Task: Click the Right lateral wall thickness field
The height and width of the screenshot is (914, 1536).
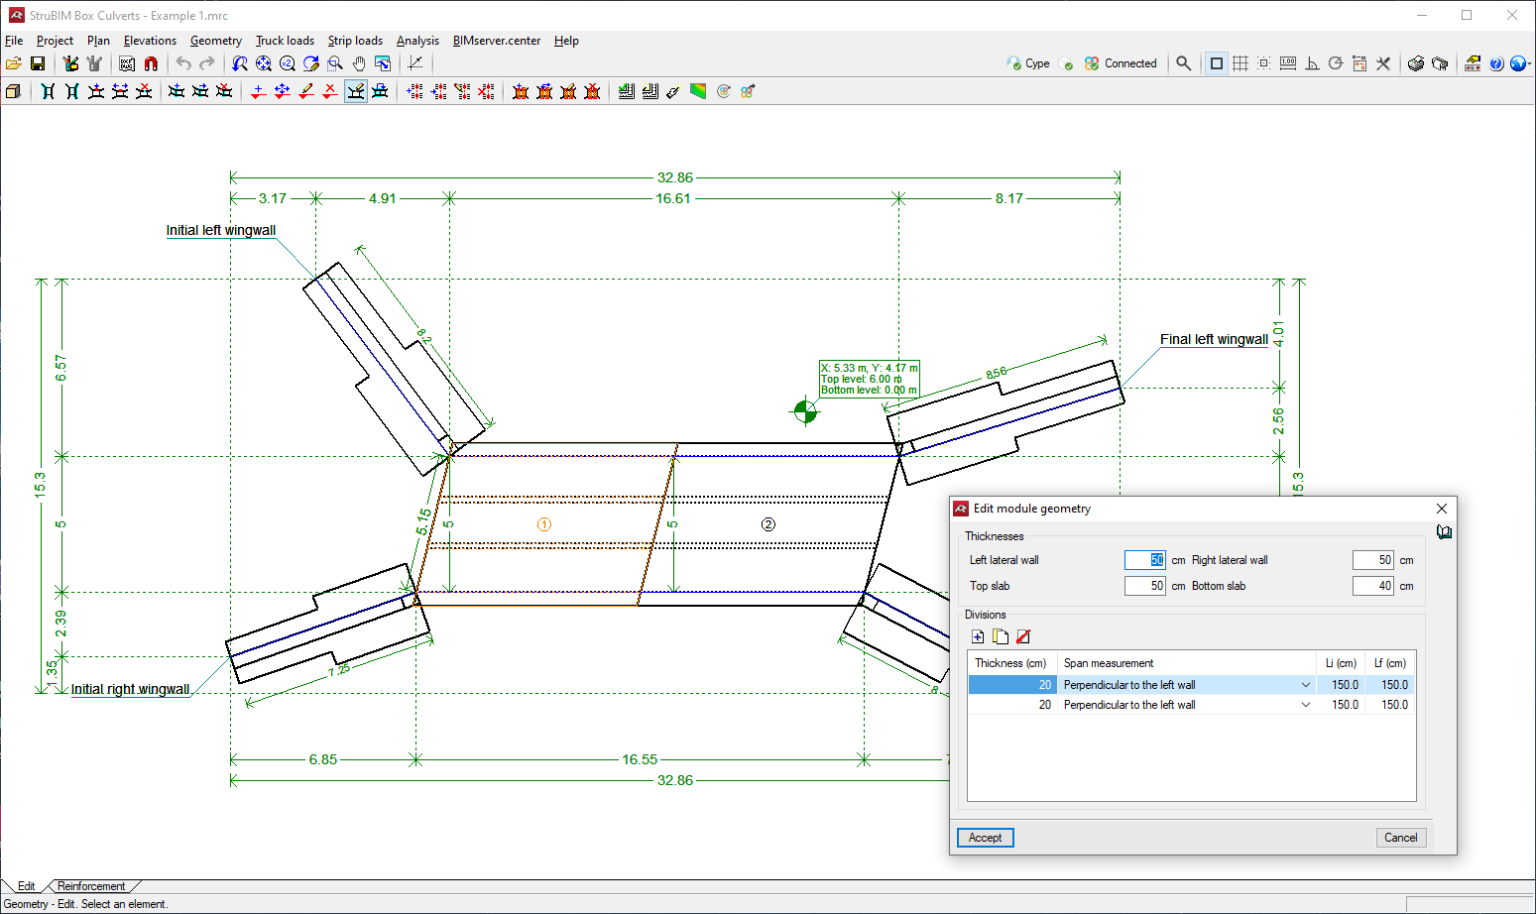Action: pos(1373,560)
